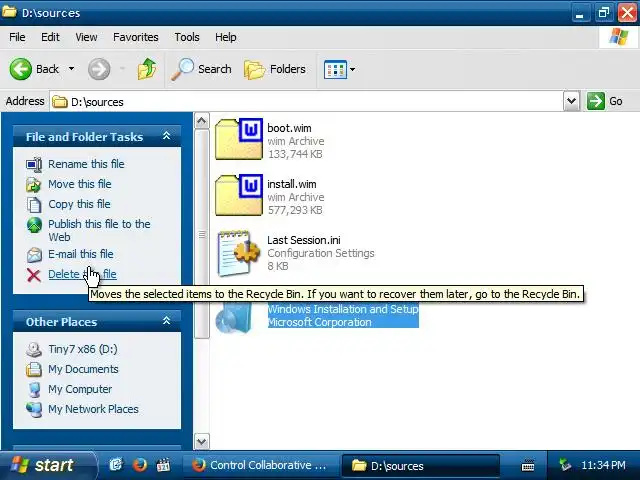
Task: Click Delete this file link
Action: point(82,274)
